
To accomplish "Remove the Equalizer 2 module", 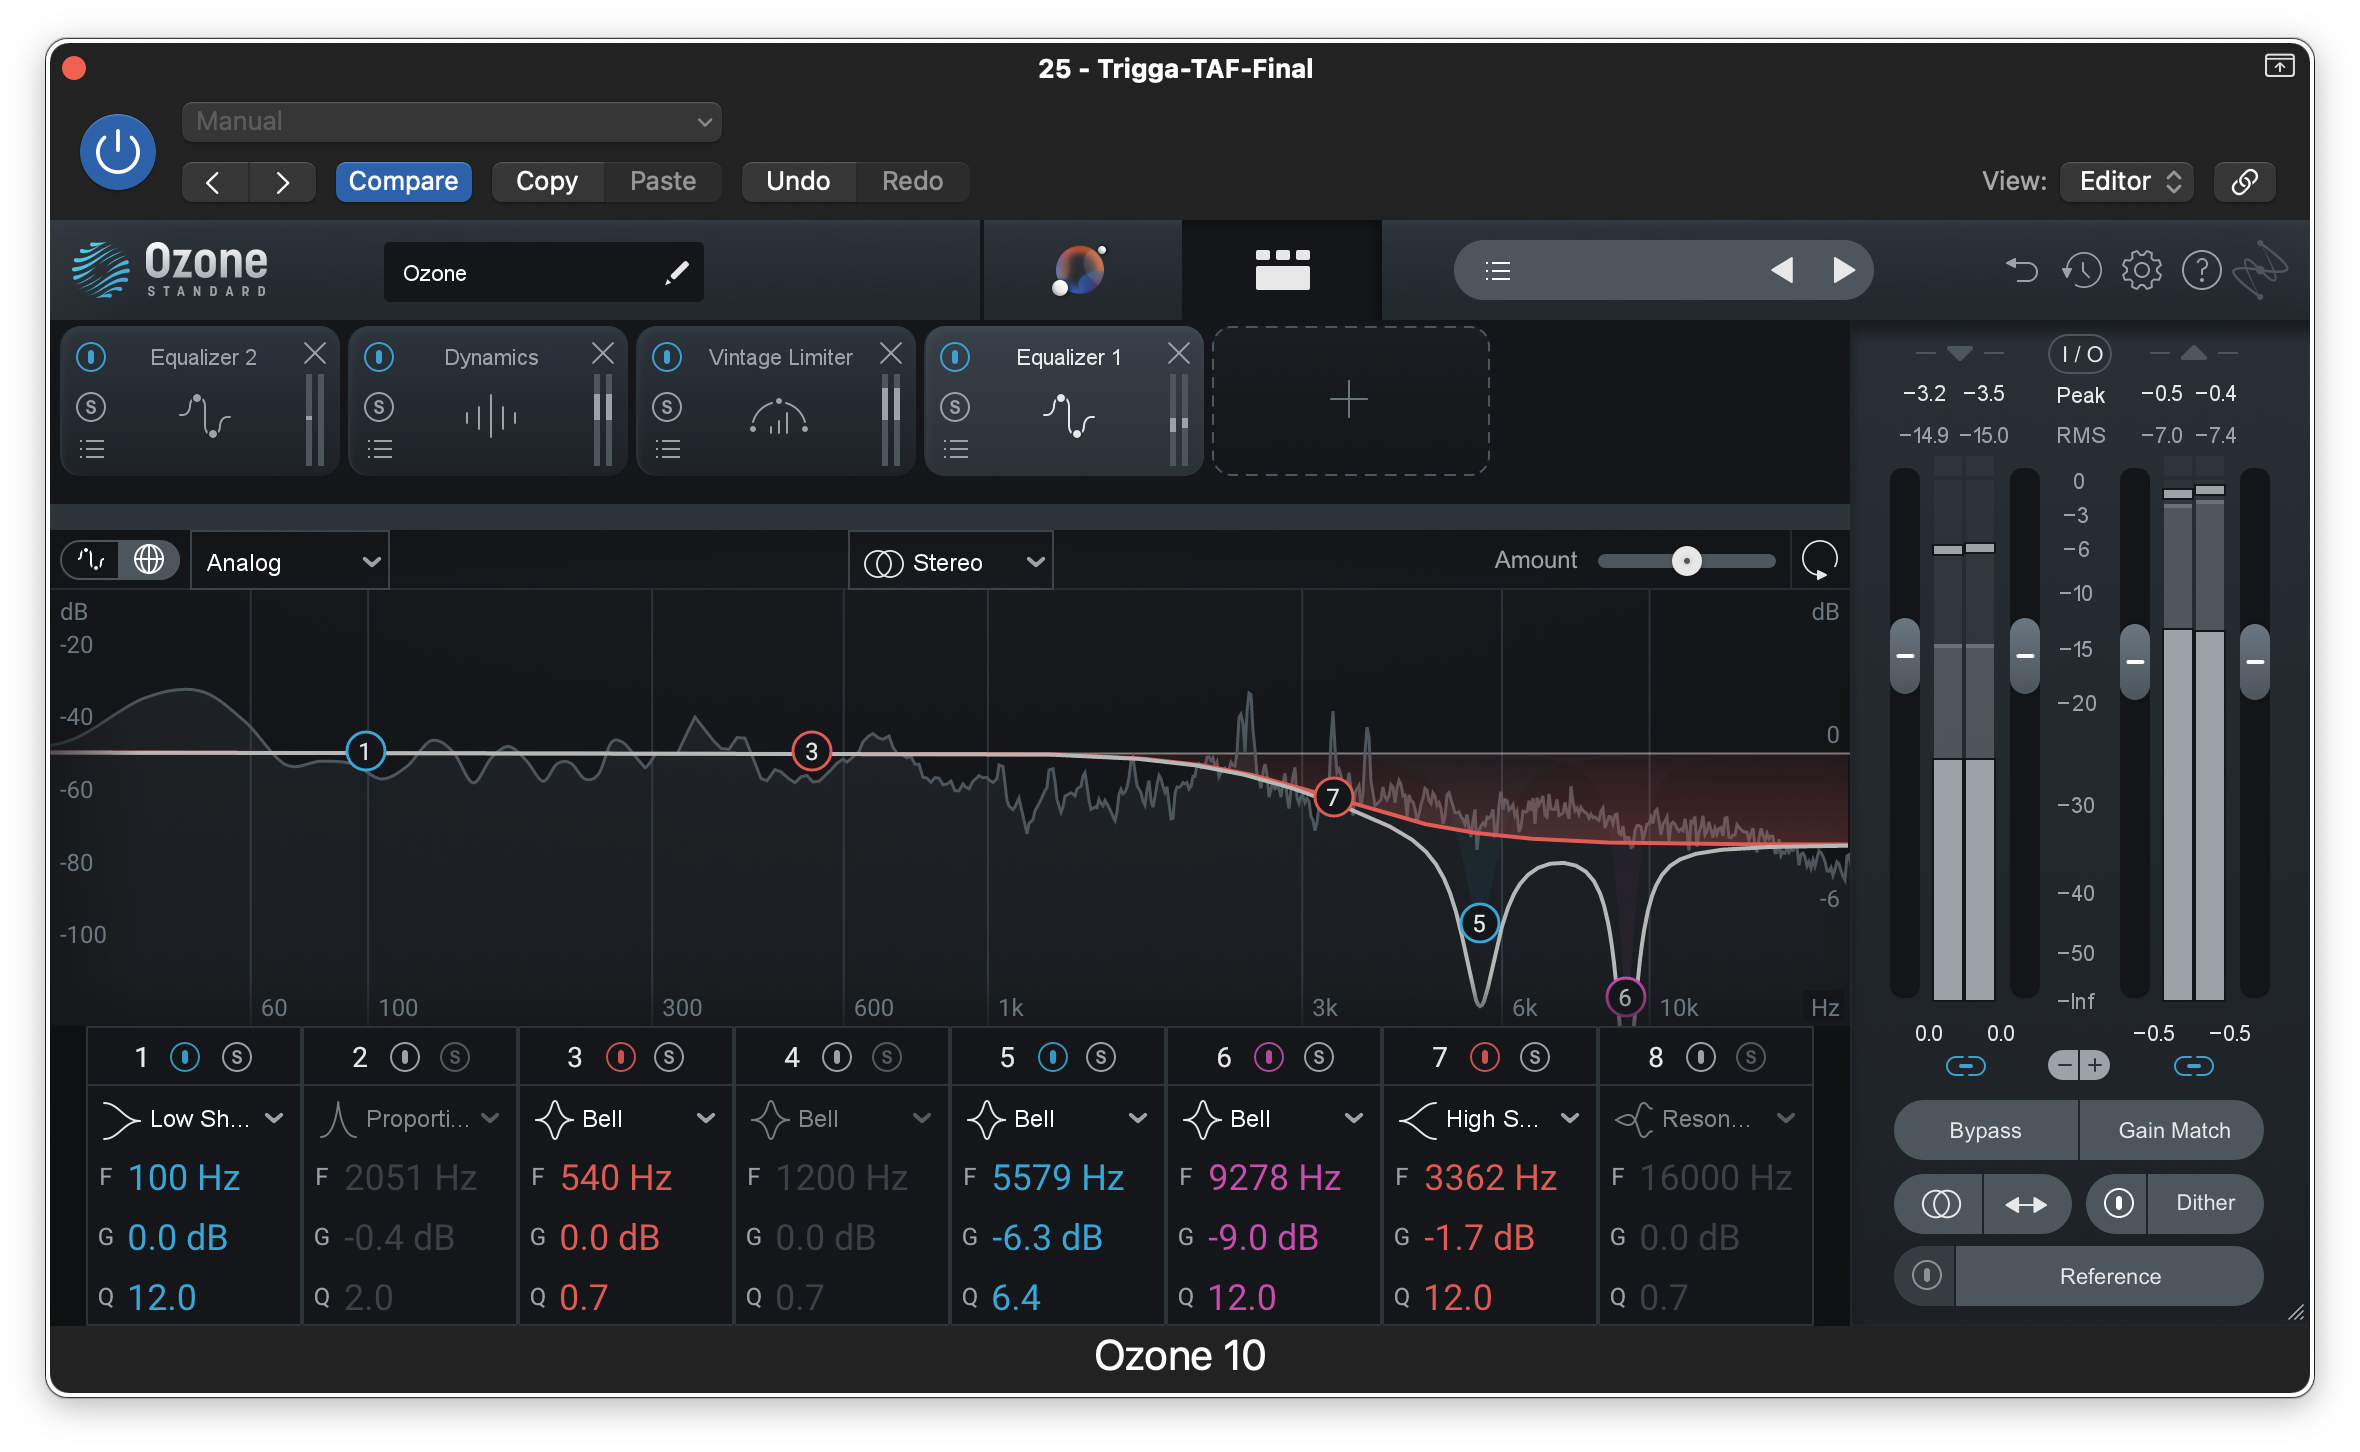I will click(x=315, y=353).
